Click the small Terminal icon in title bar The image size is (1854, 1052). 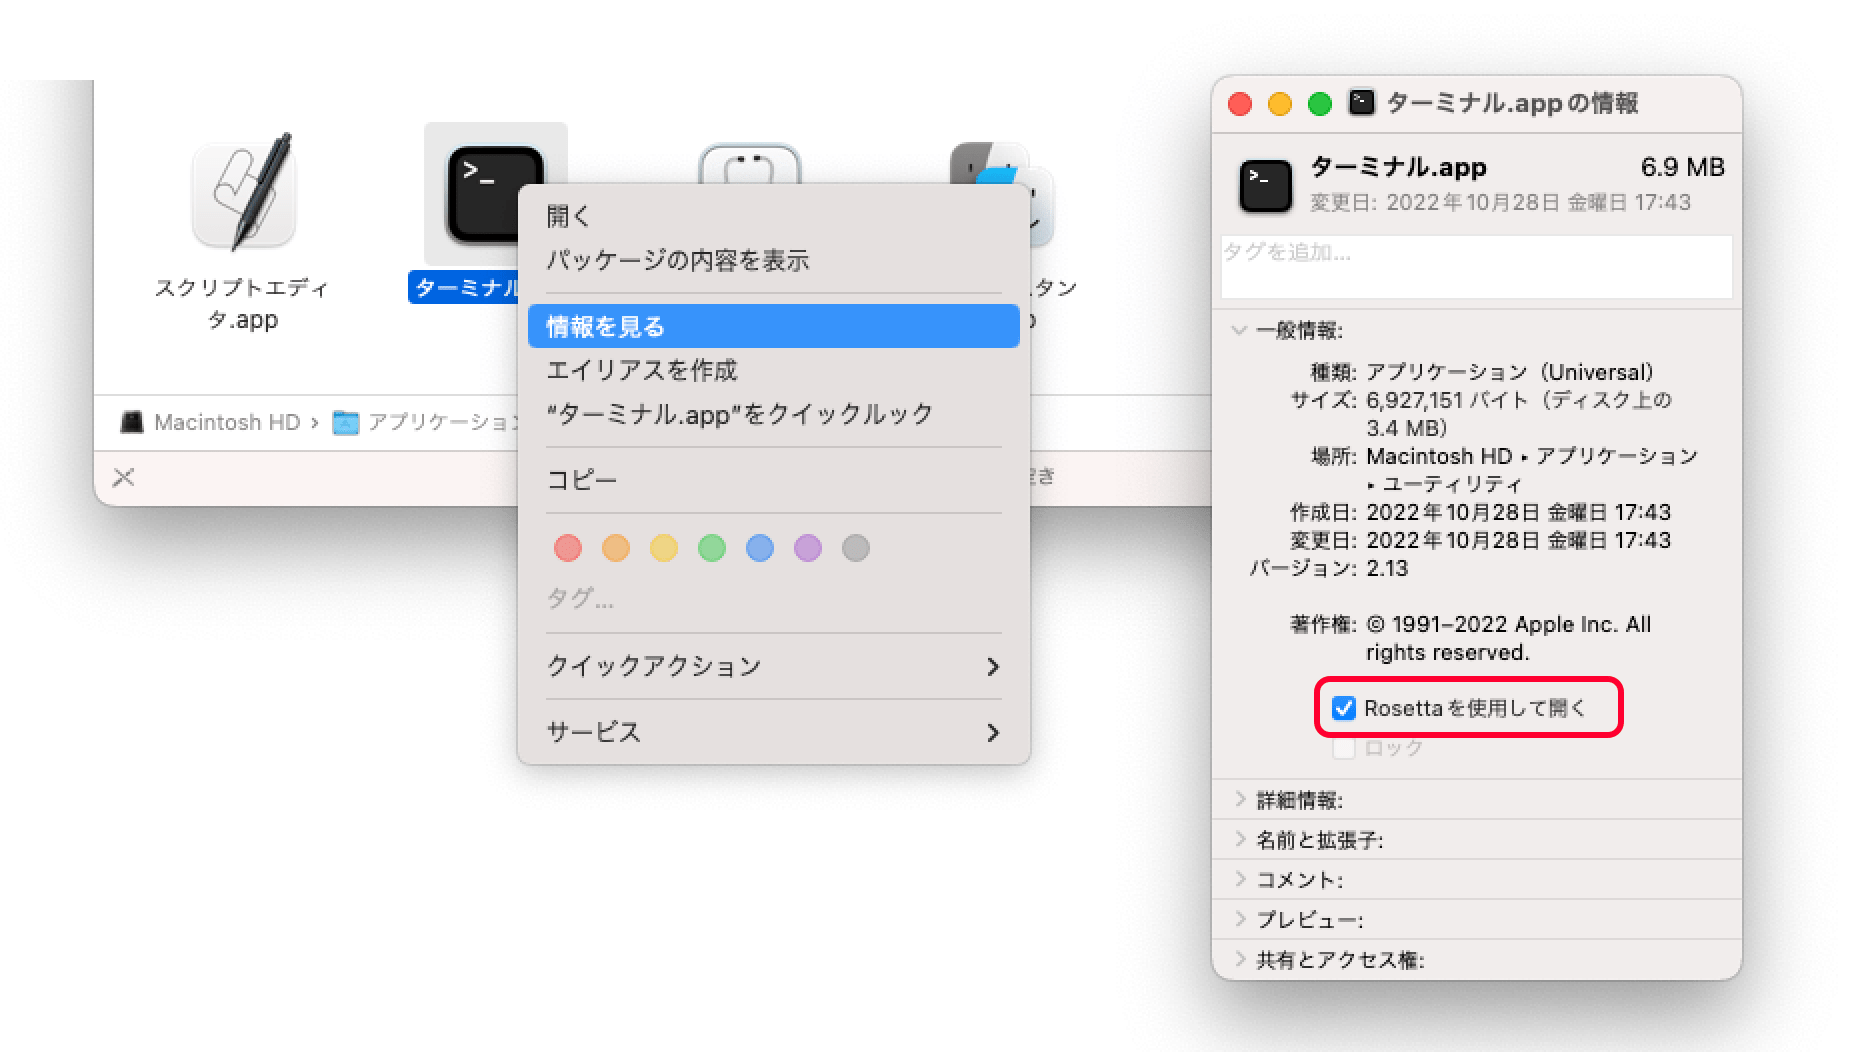point(1361,103)
